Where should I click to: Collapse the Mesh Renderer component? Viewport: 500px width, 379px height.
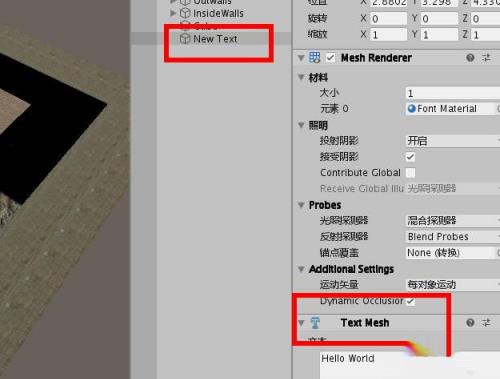click(x=301, y=58)
